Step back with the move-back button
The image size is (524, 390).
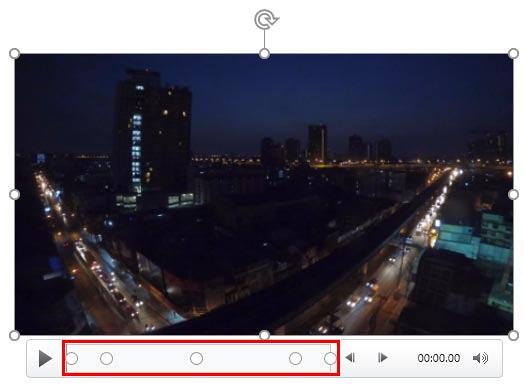[x=350, y=358]
